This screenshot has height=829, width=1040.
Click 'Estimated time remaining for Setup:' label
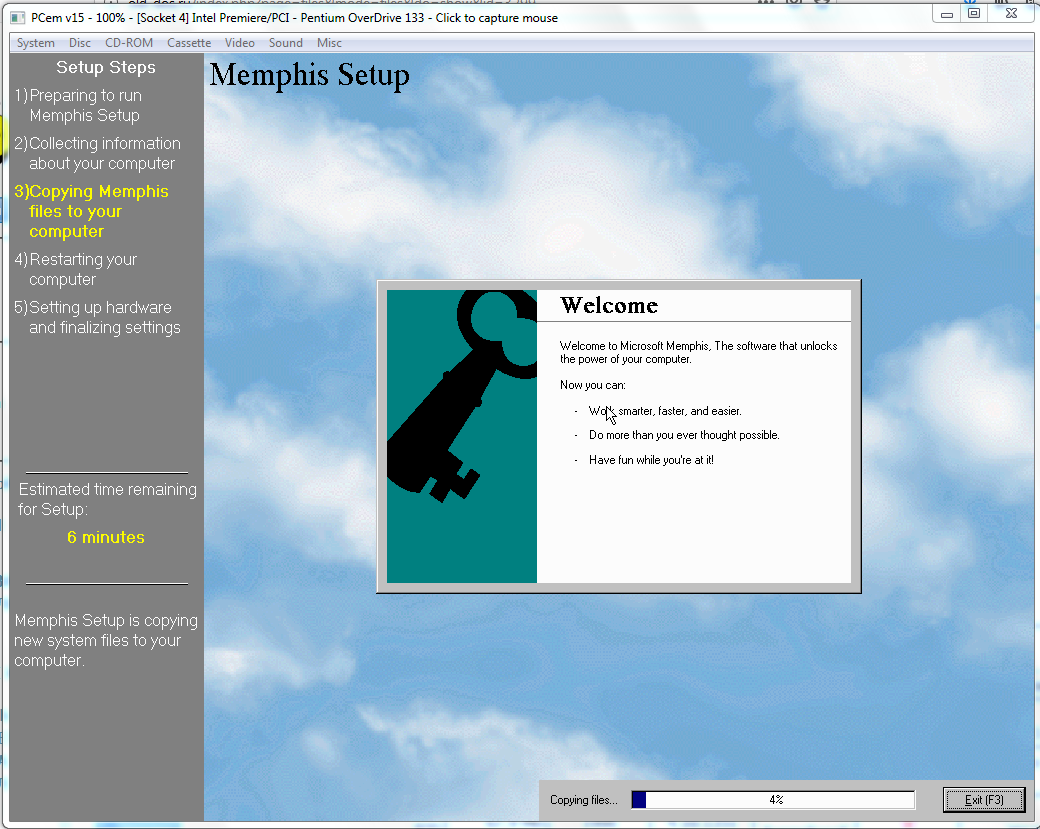click(107, 499)
